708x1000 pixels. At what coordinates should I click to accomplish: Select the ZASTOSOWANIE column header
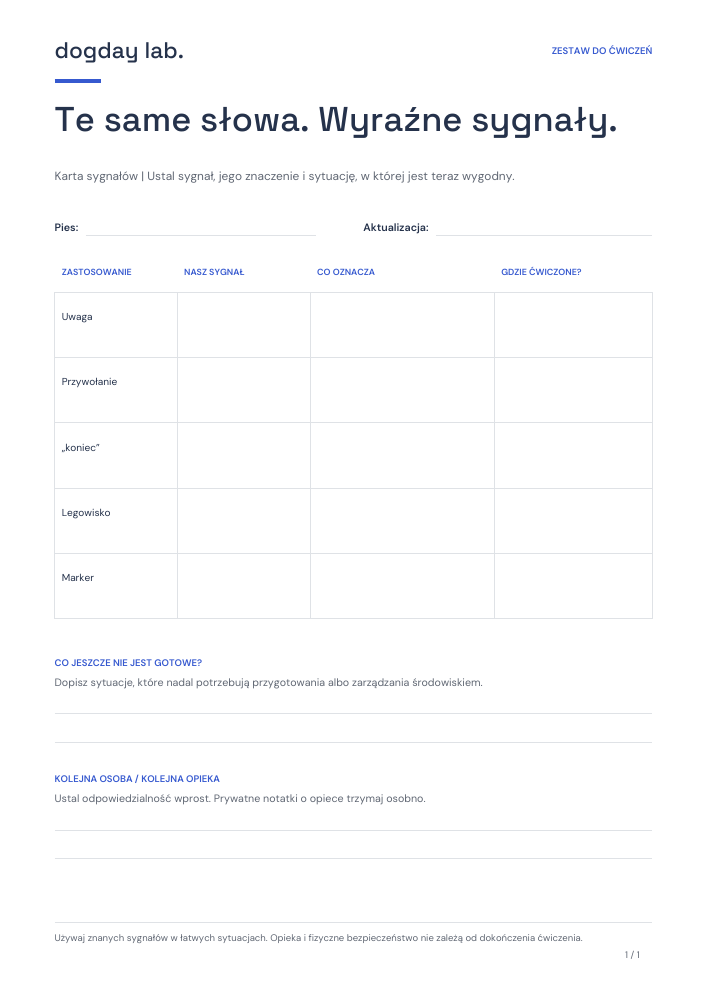(x=96, y=272)
